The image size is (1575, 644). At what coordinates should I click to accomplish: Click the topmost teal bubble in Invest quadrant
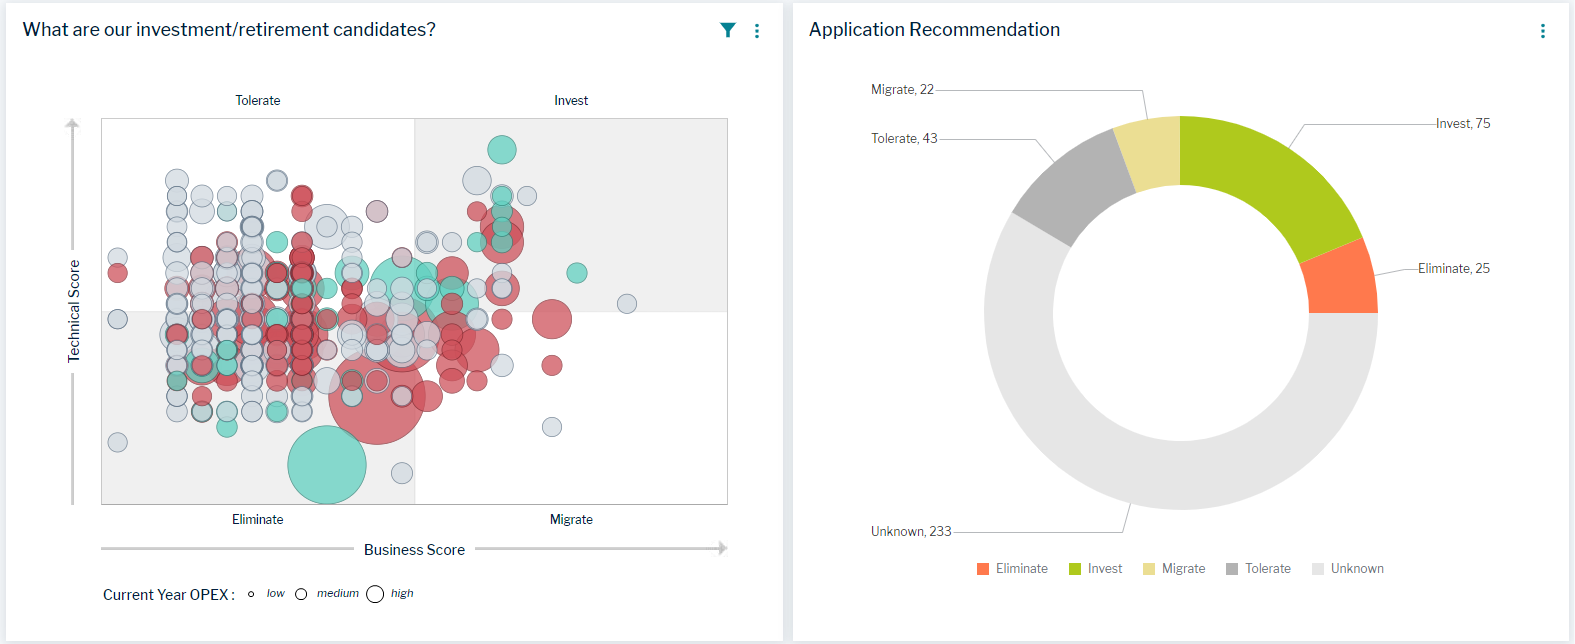(x=502, y=150)
